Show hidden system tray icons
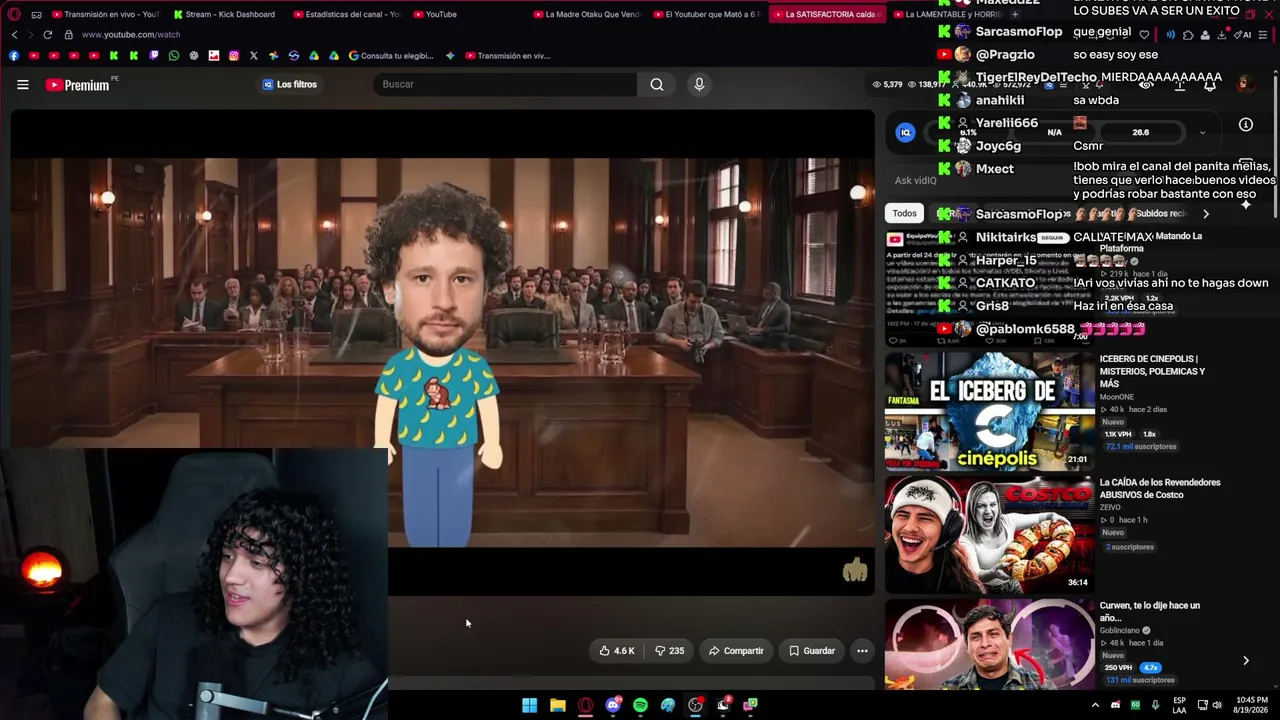Viewport: 1280px width, 720px height. point(1095,705)
